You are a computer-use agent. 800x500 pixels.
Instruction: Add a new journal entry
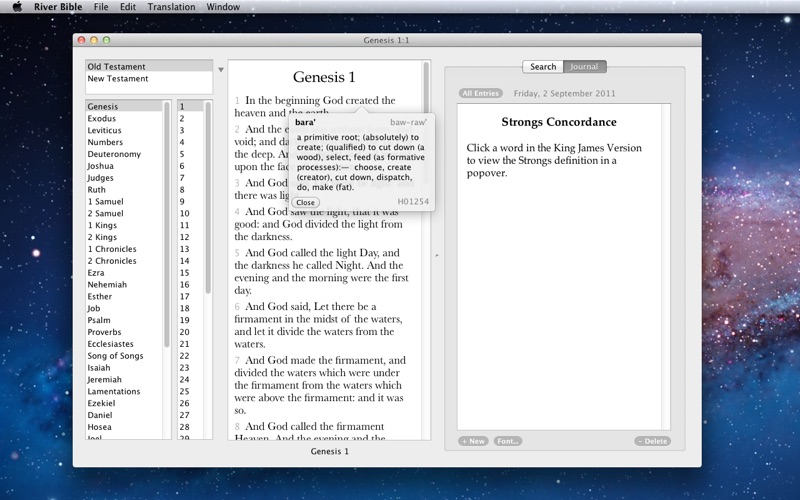473,441
